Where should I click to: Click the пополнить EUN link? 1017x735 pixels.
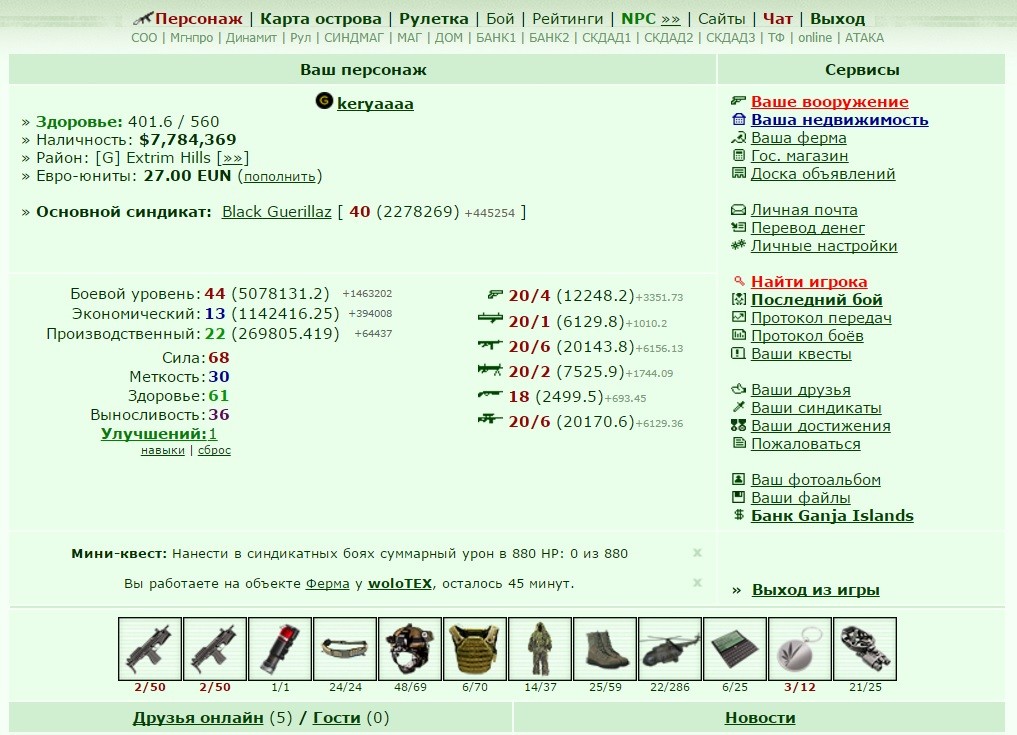click(280, 176)
